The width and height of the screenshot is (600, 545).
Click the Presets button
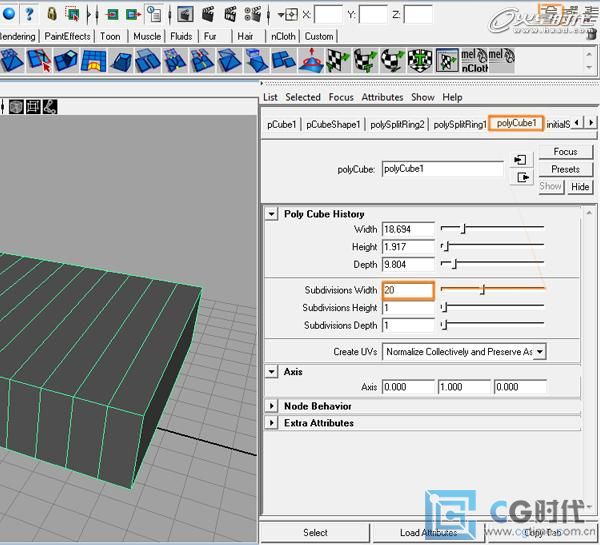click(x=565, y=169)
